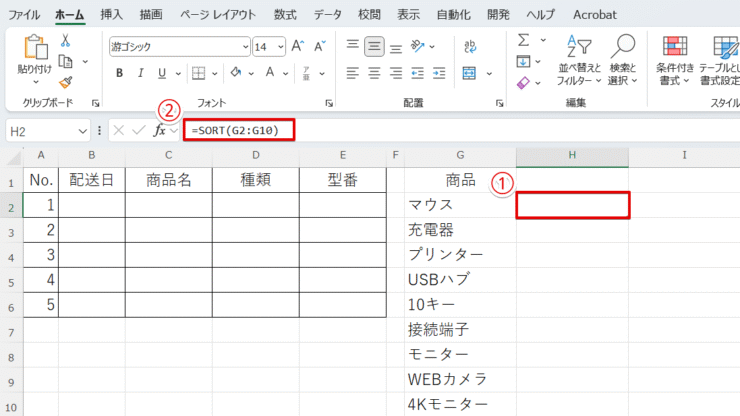Show phonetic furigana icon
Image resolution: width=740 pixels, height=416 pixels.
pyautogui.click(x=306, y=73)
